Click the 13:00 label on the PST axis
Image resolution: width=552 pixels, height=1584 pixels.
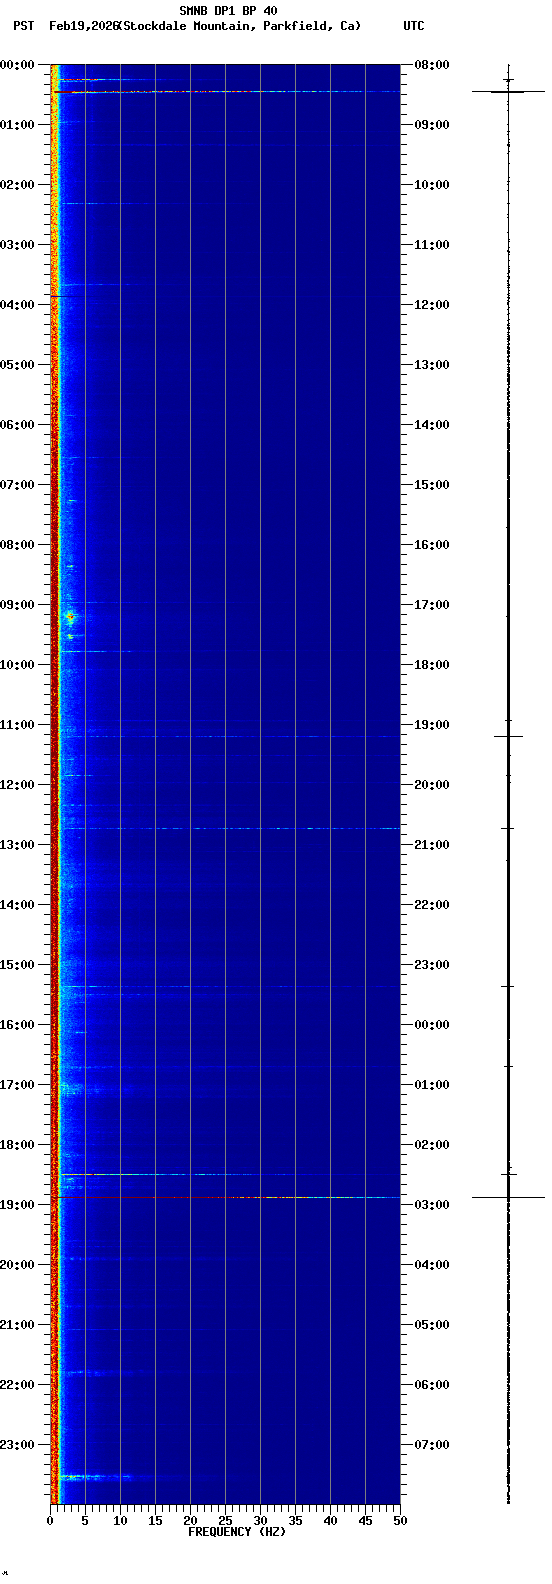tap(17, 845)
